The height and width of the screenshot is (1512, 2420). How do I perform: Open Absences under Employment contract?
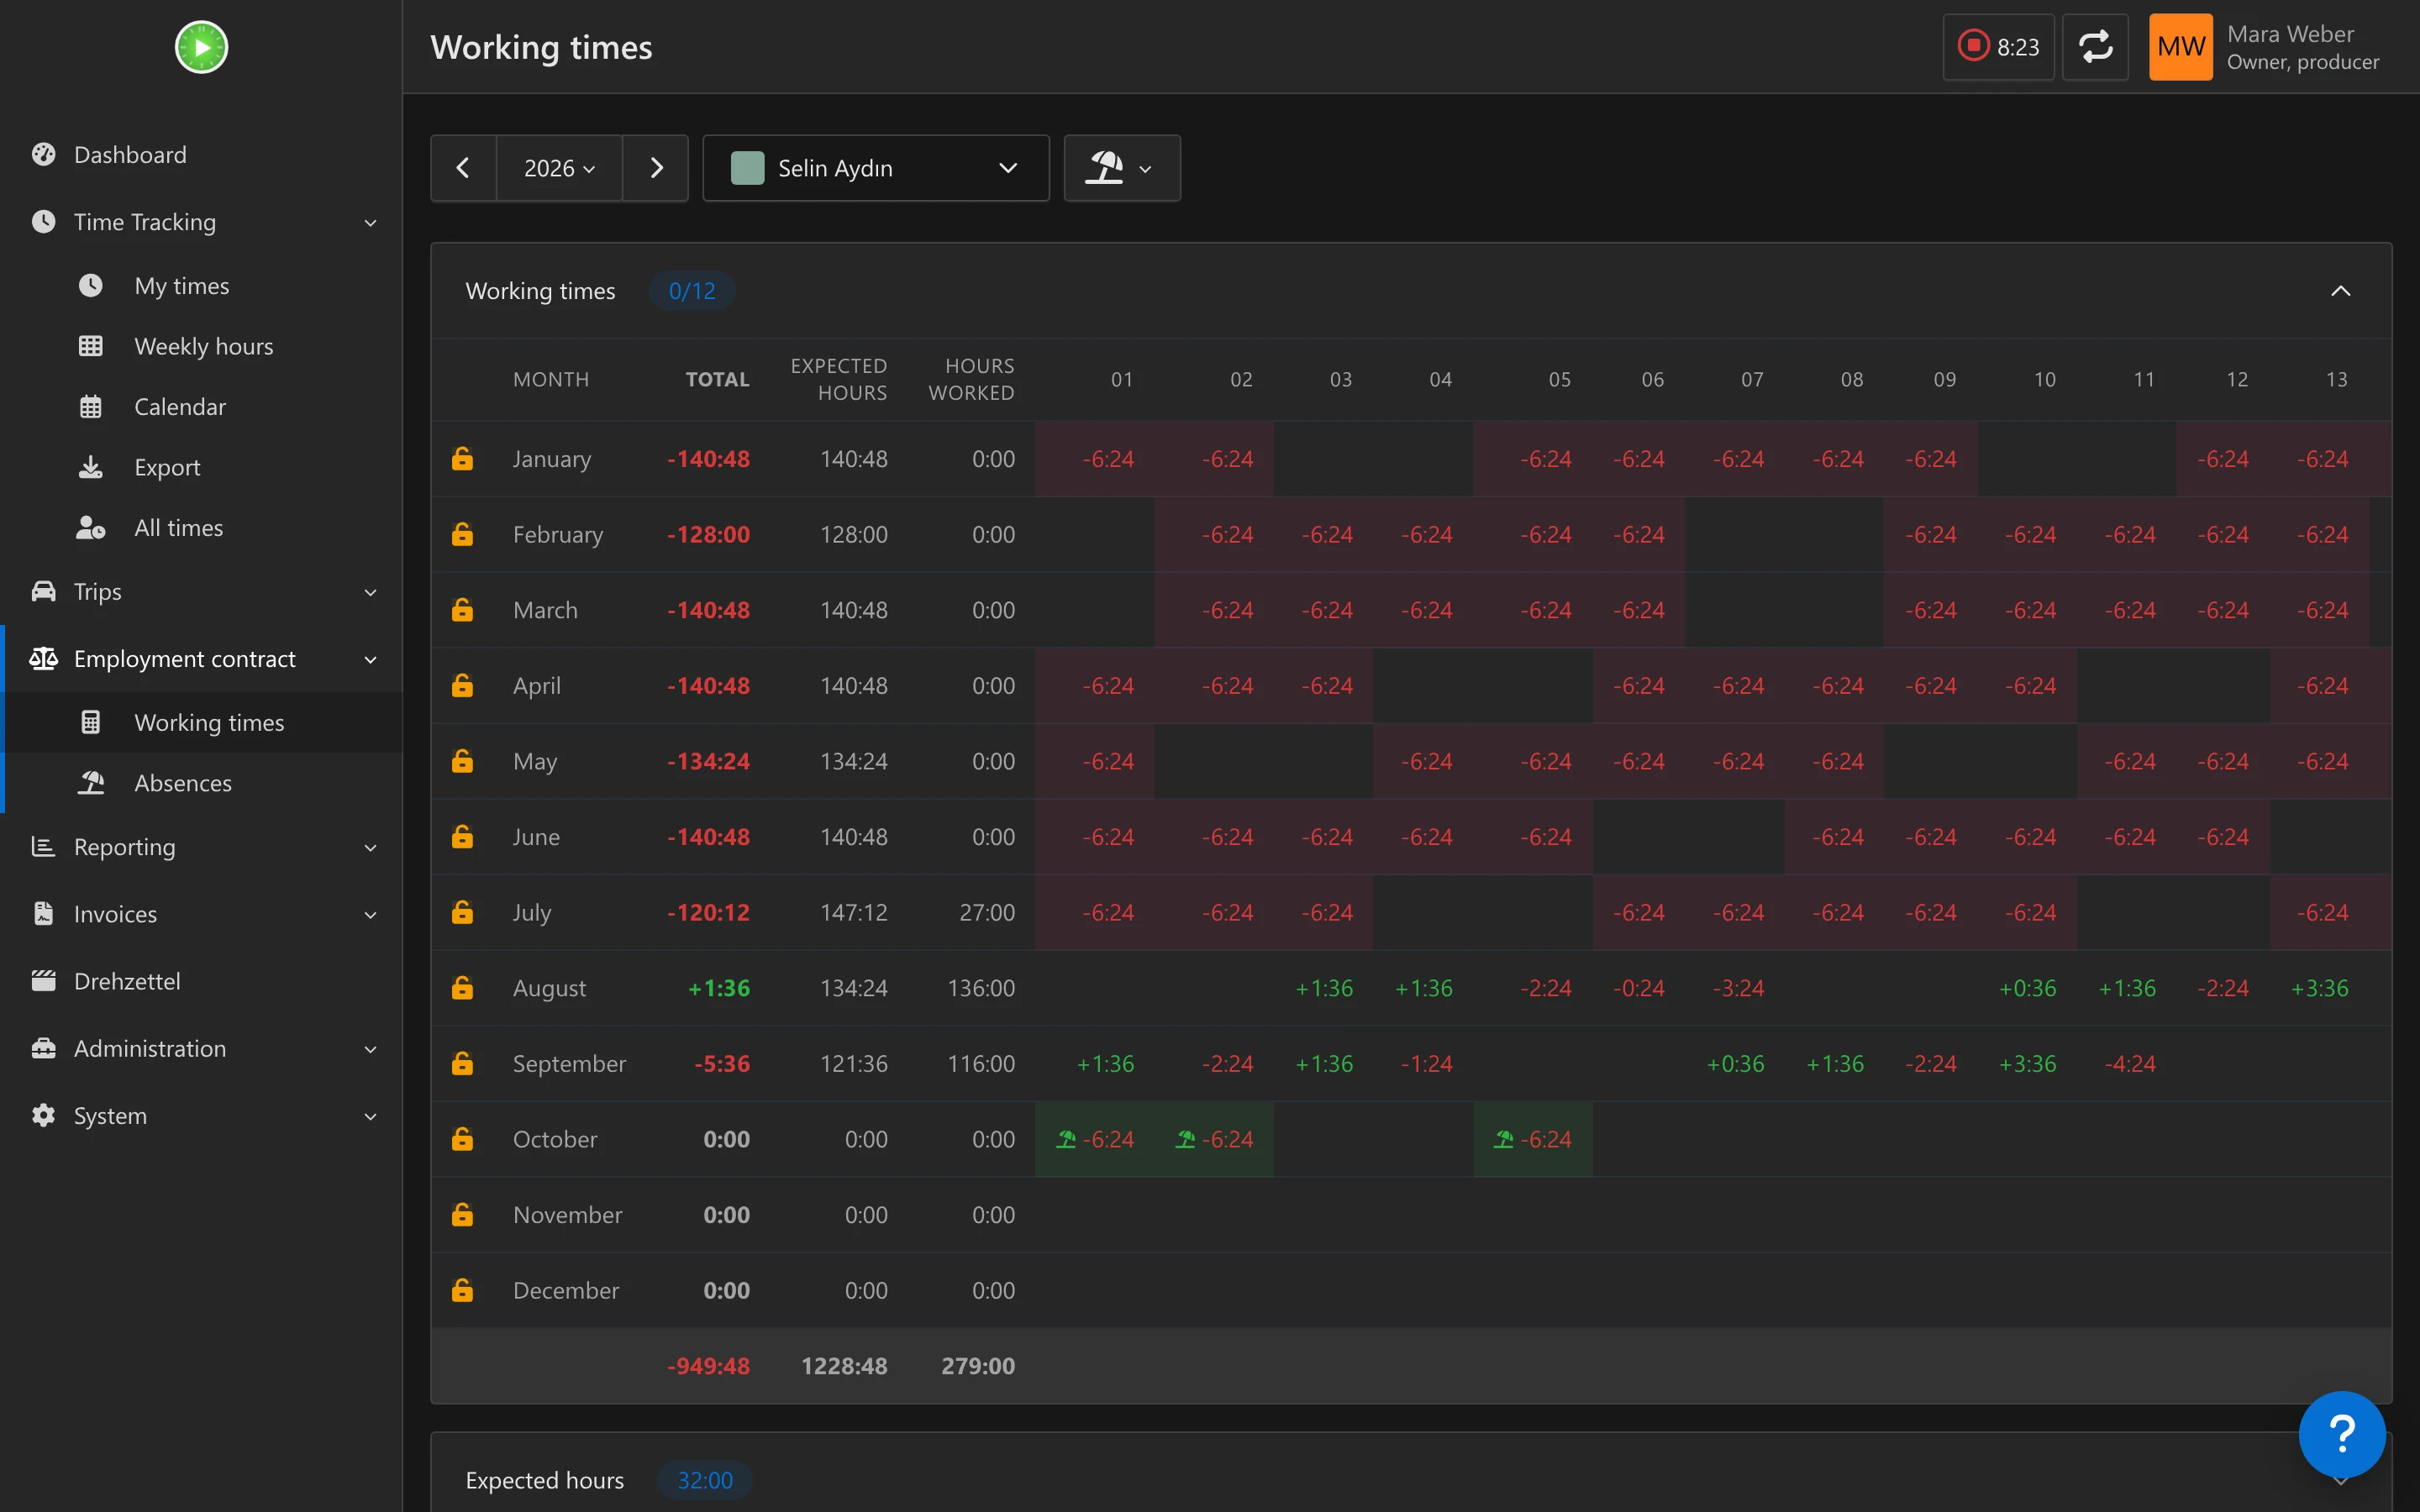click(x=201, y=783)
